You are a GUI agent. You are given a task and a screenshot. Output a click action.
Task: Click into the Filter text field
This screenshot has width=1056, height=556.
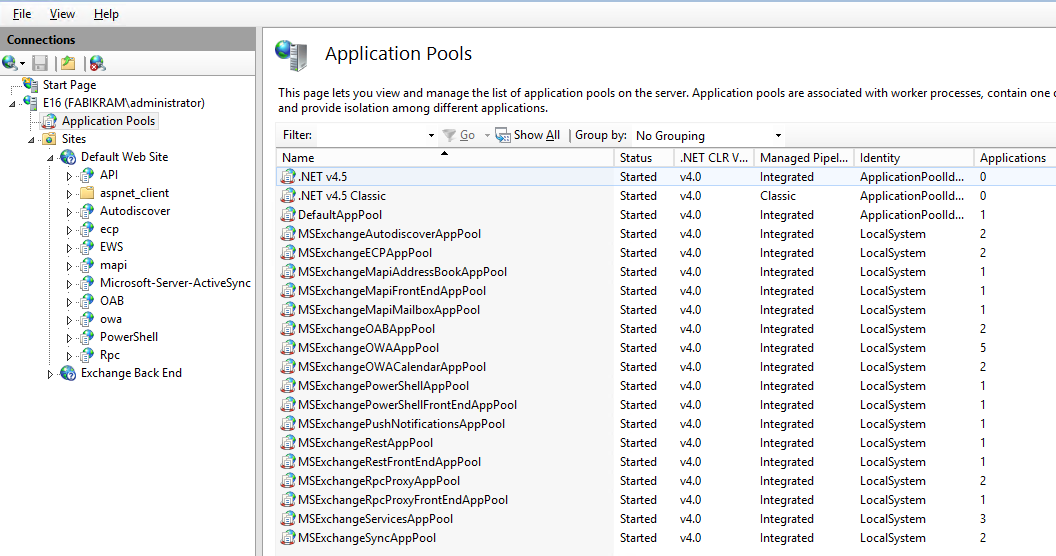[x=372, y=135]
